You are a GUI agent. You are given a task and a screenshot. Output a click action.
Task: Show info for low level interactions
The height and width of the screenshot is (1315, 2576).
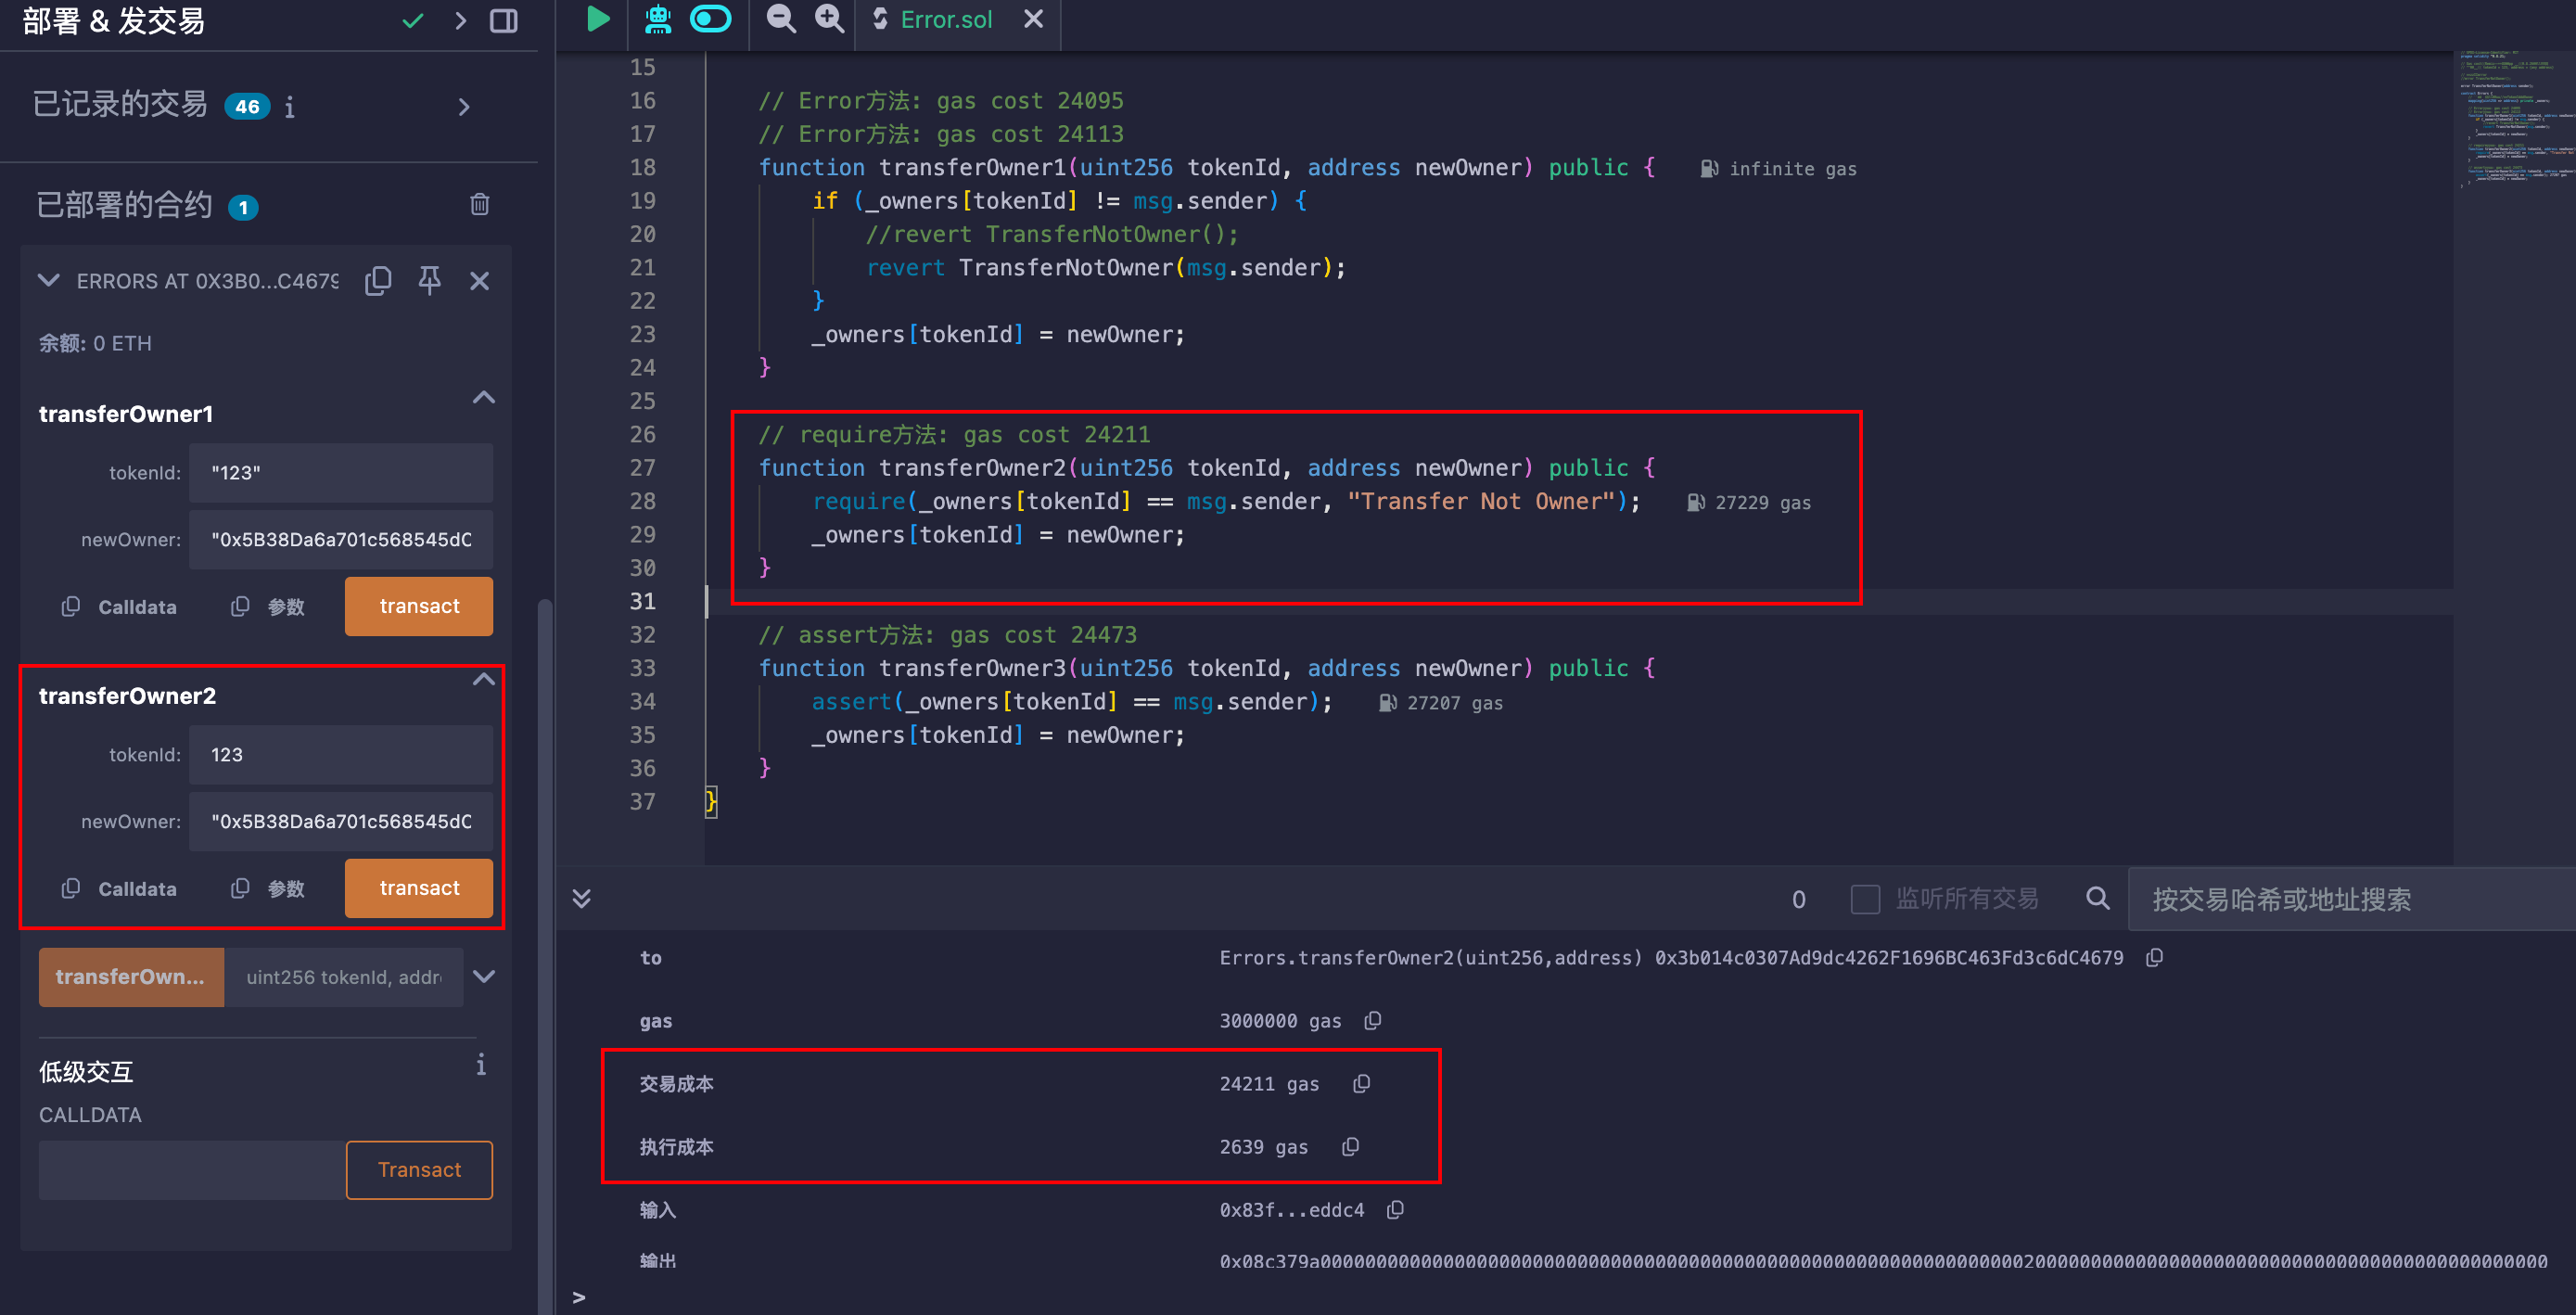tap(481, 1065)
